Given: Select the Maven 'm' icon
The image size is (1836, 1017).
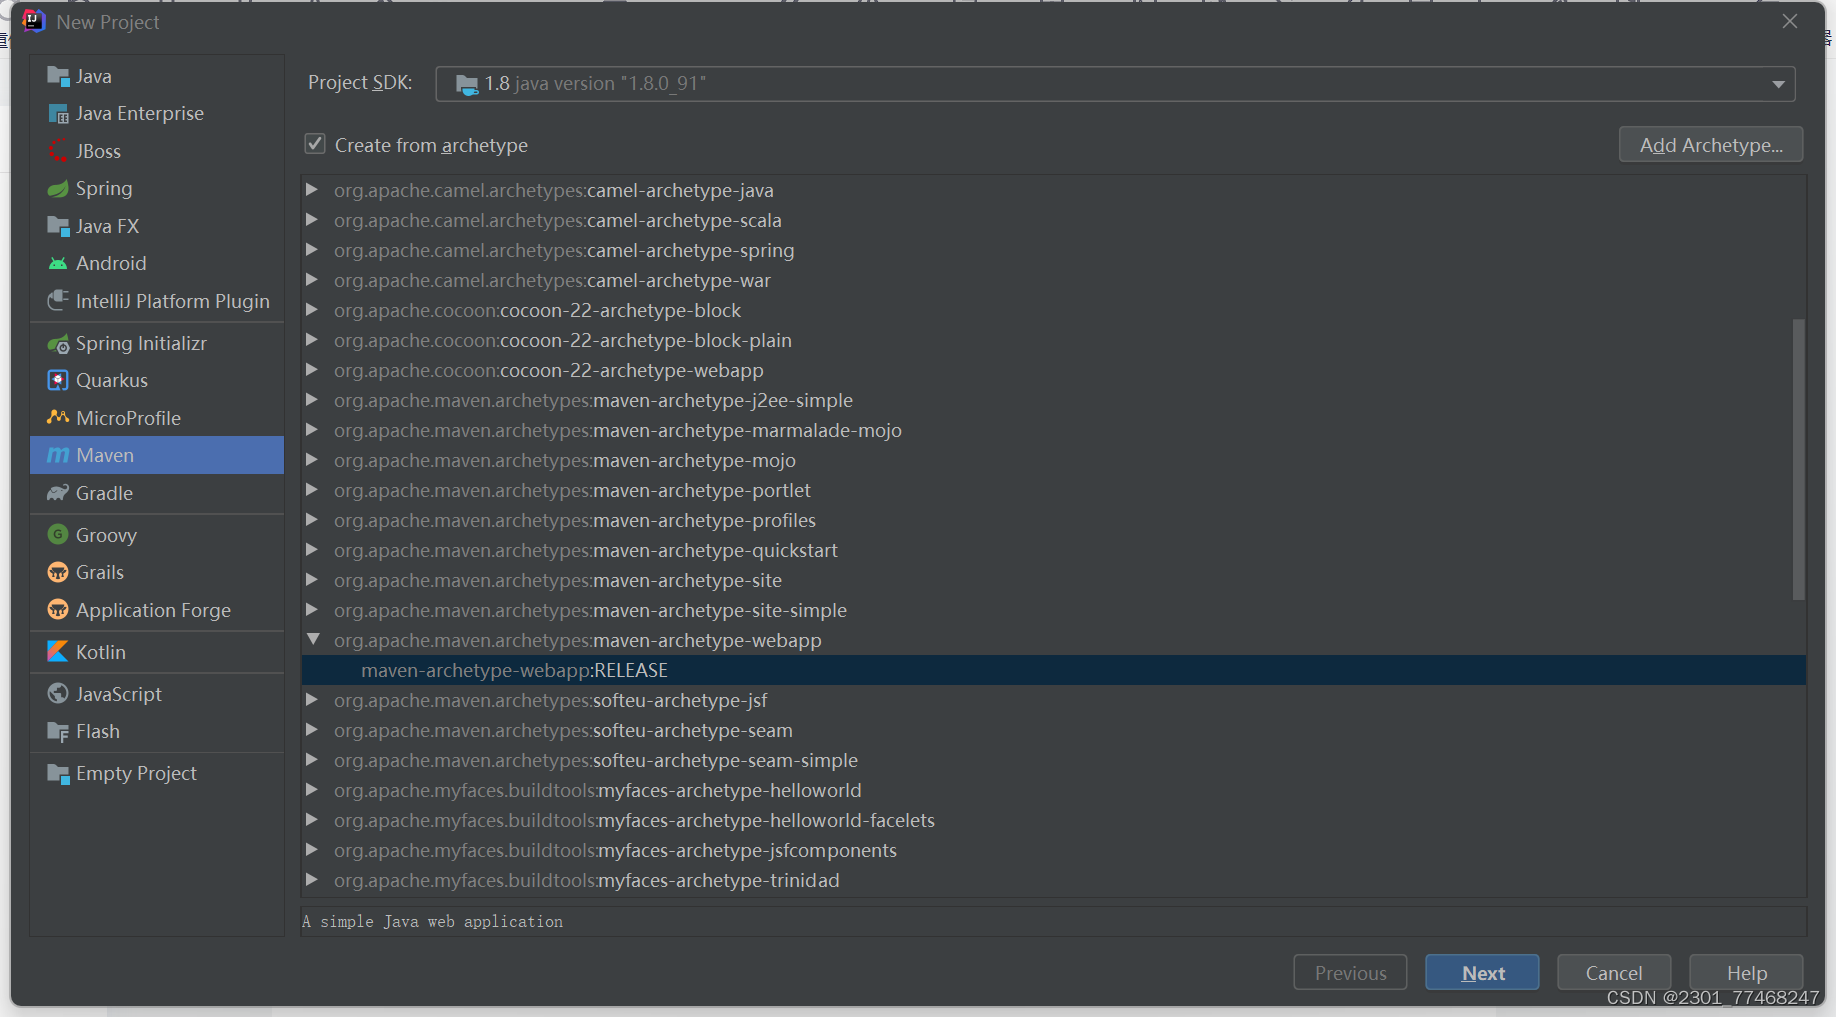Looking at the screenshot, I should coord(58,456).
